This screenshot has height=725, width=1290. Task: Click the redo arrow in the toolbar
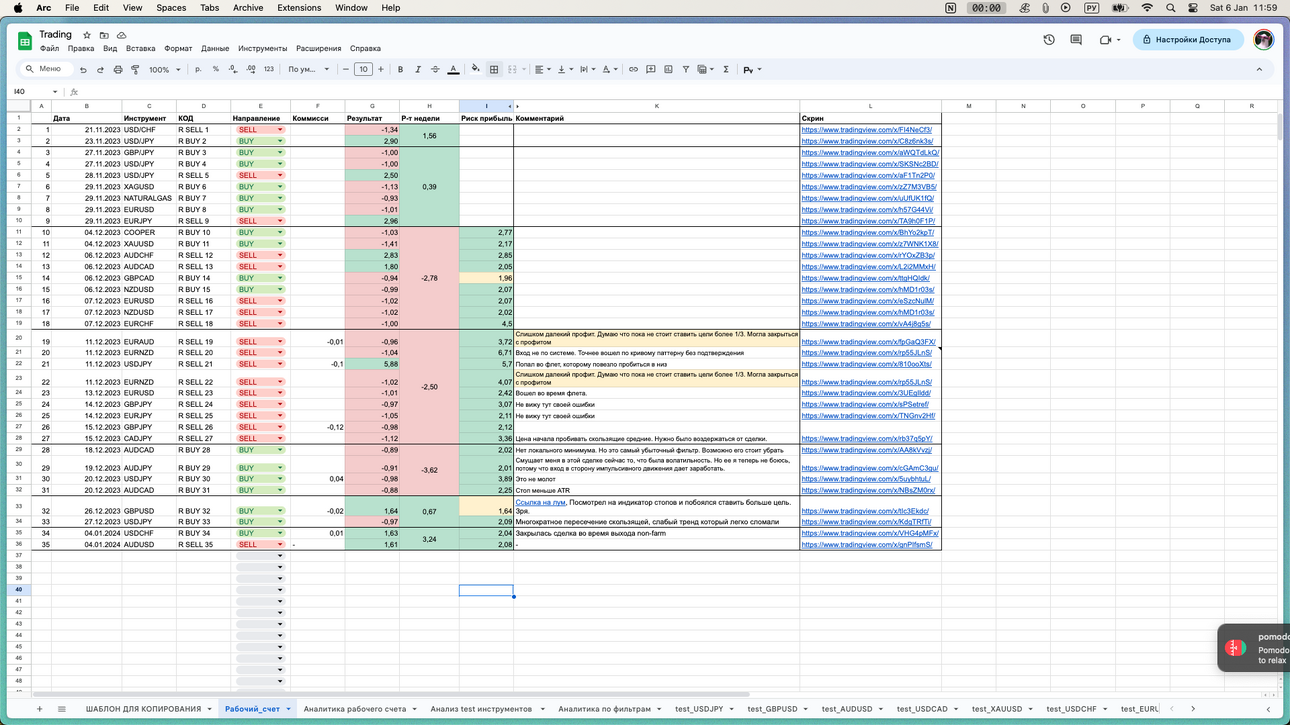click(x=100, y=70)
